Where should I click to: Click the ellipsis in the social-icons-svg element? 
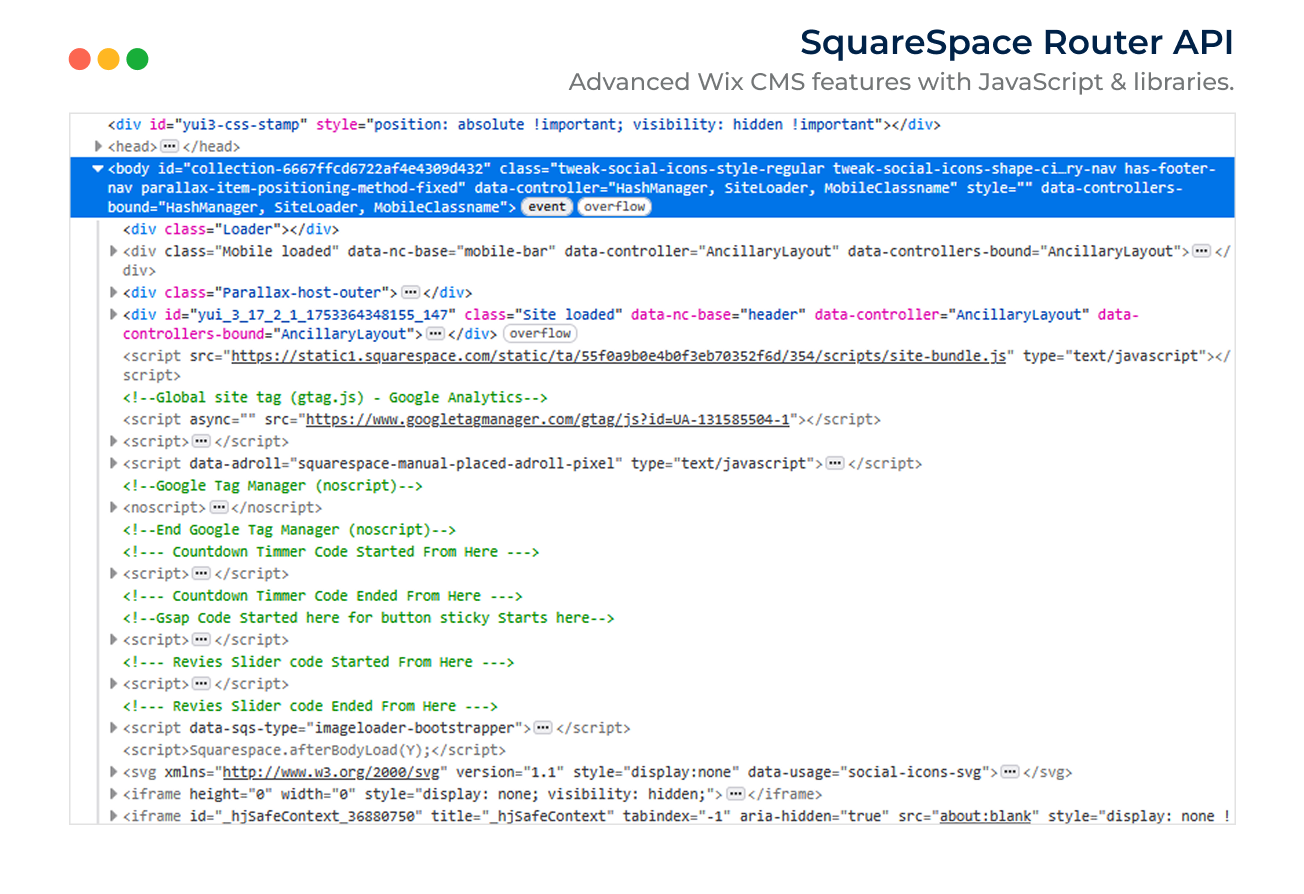click(x=1010, y=772)
